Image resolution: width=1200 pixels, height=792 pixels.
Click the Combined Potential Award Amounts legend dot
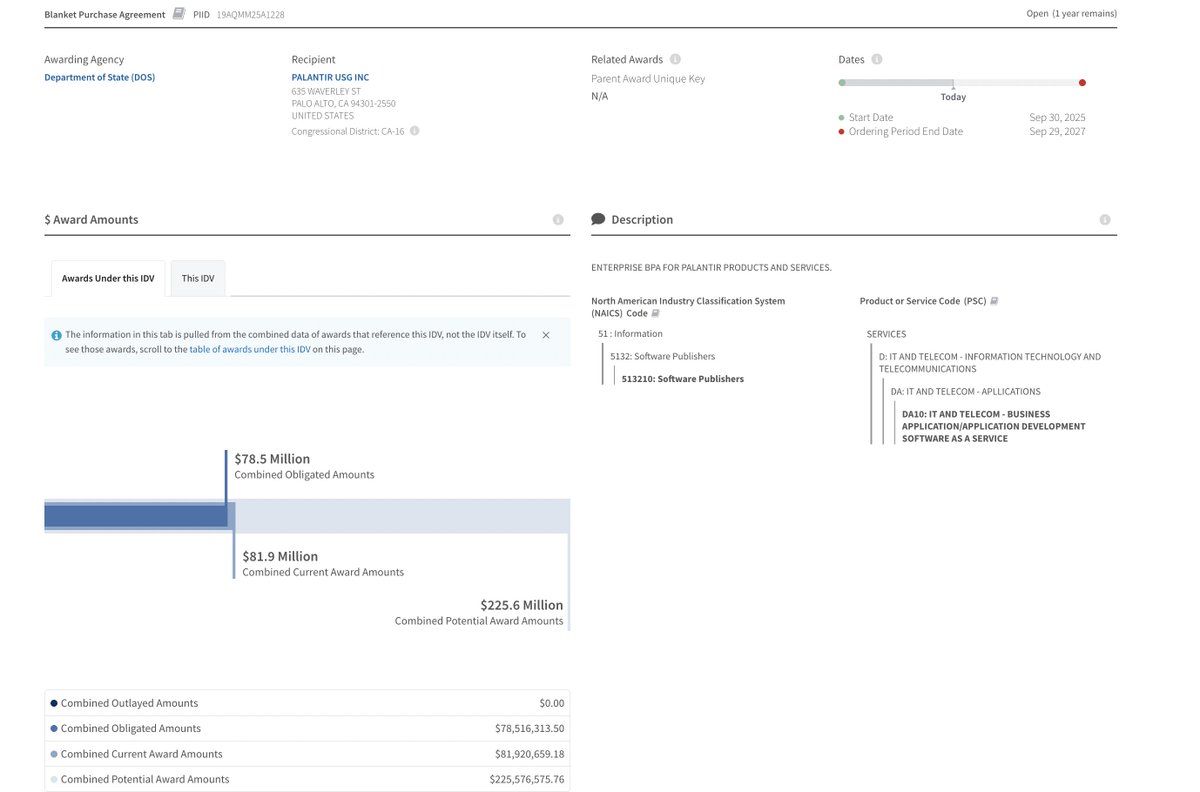click(54, 779)
